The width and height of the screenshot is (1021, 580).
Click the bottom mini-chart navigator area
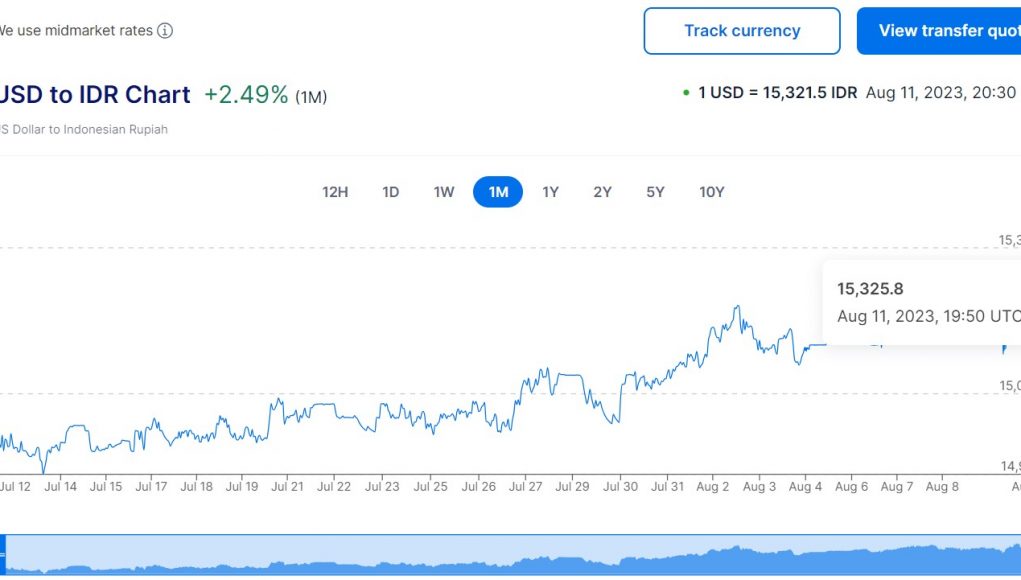point(510,555)
